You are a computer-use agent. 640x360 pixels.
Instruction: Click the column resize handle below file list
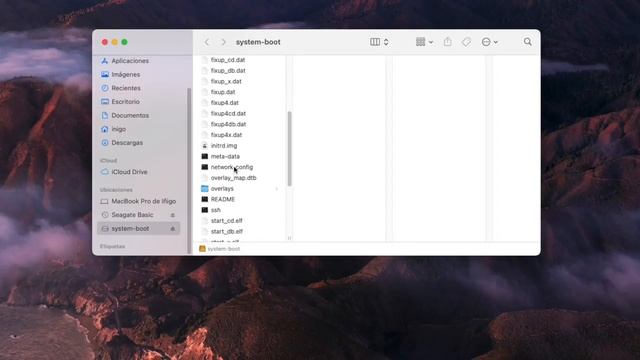point(289,238)
